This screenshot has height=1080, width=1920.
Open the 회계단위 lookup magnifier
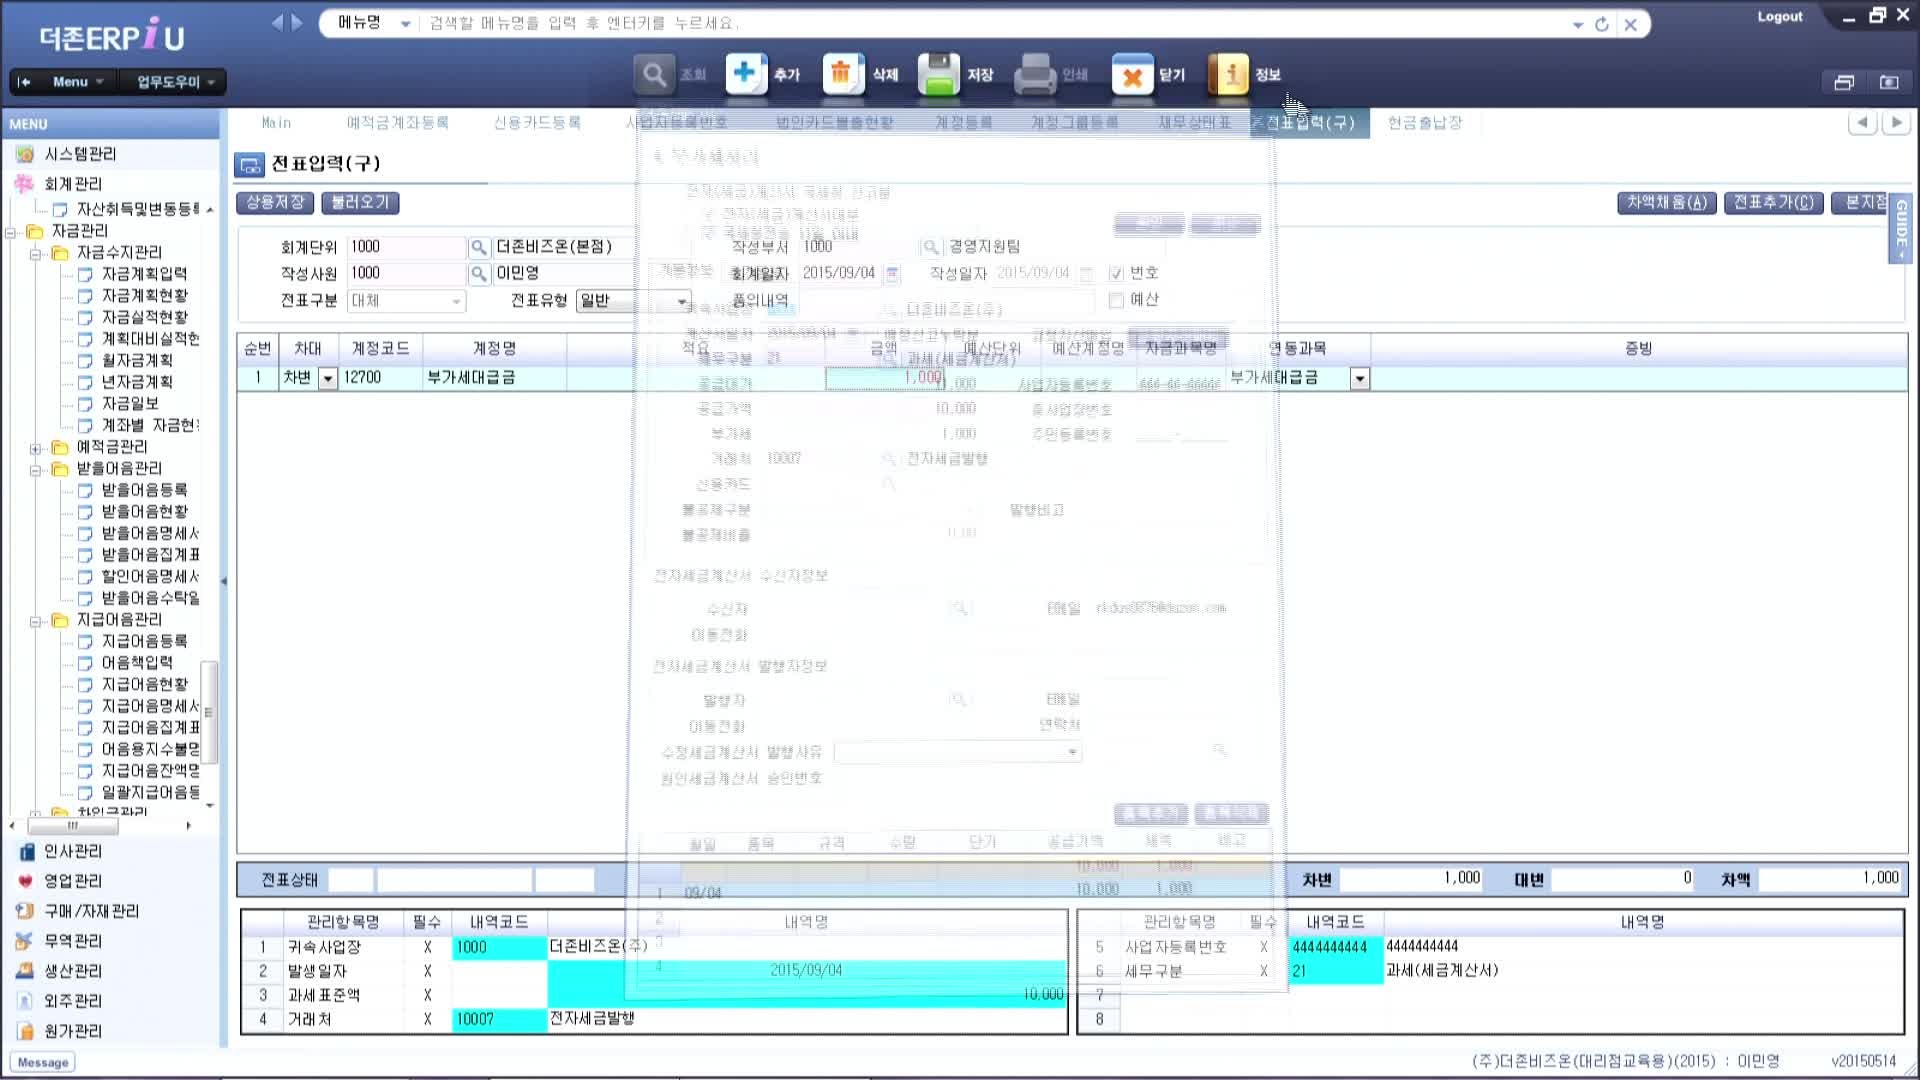479,247
